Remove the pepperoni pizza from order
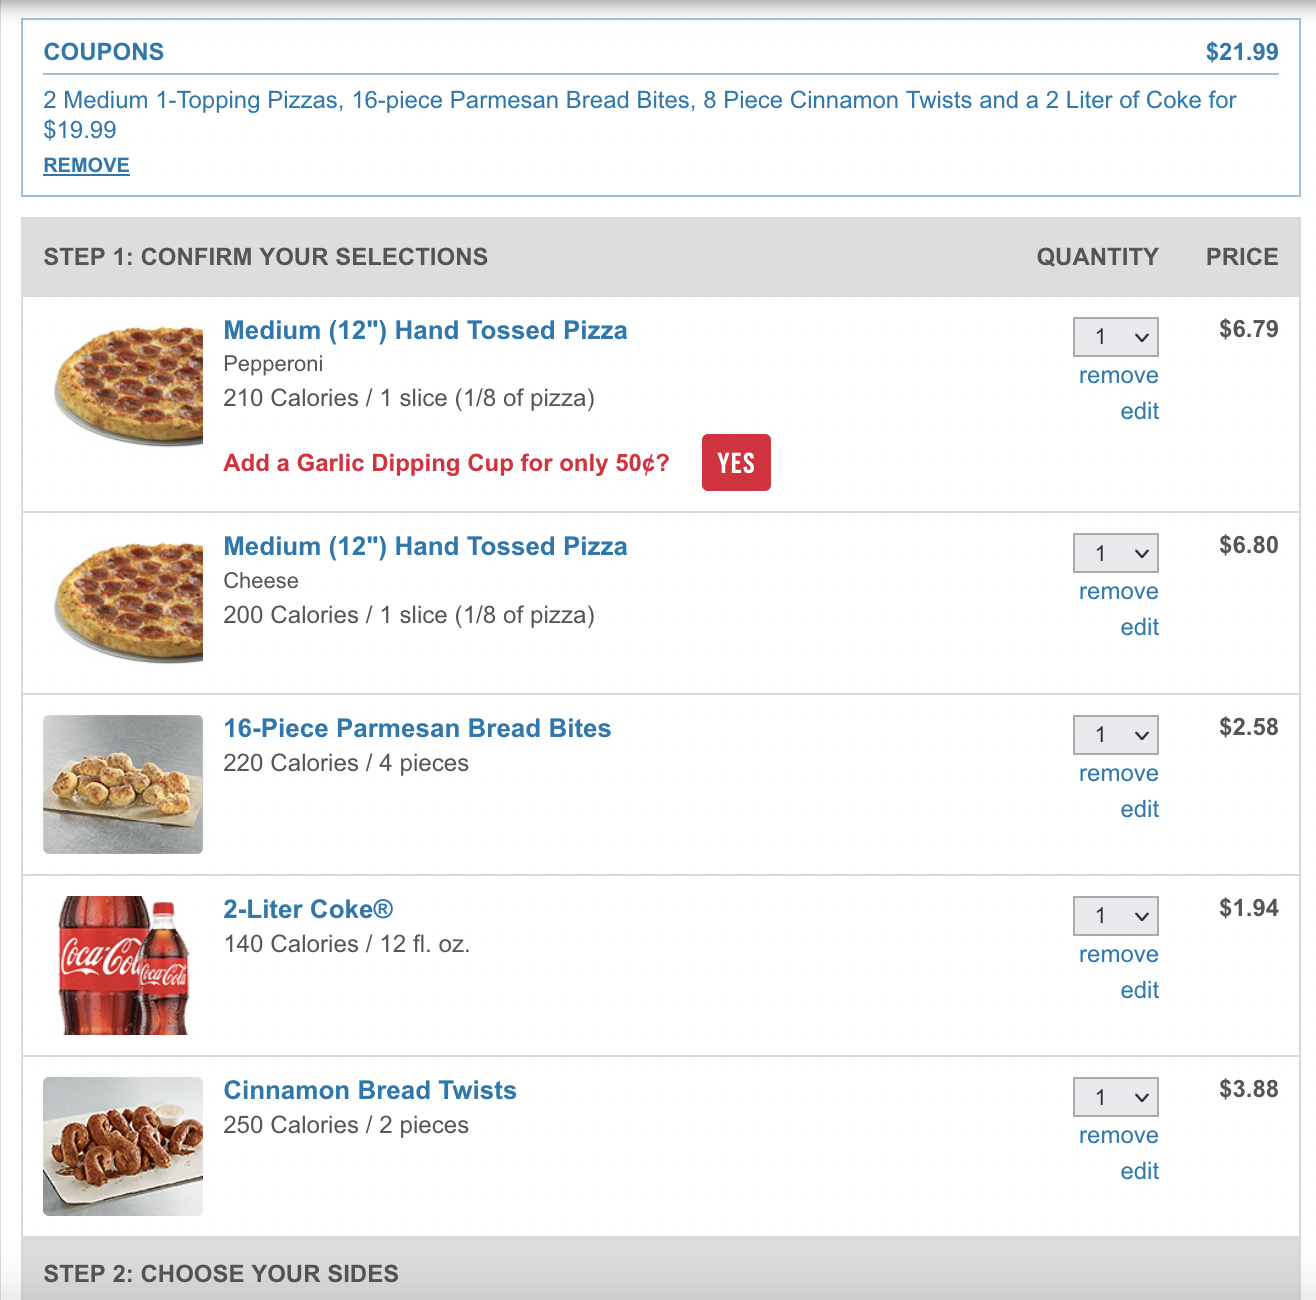The width and height of the screenshot is (1316, 1300). click(1118, 376)
